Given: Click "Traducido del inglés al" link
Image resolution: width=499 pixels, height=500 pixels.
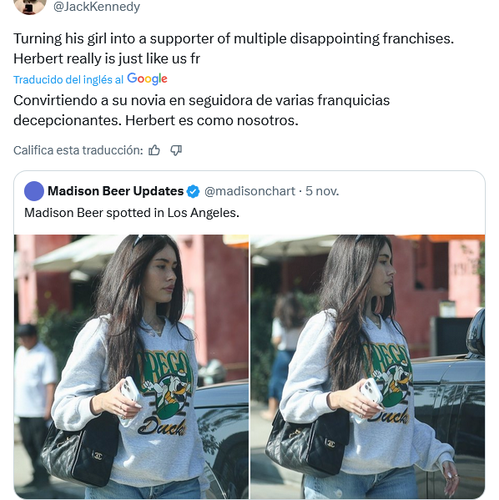Looking at the screenshot, I should [68, 80].
